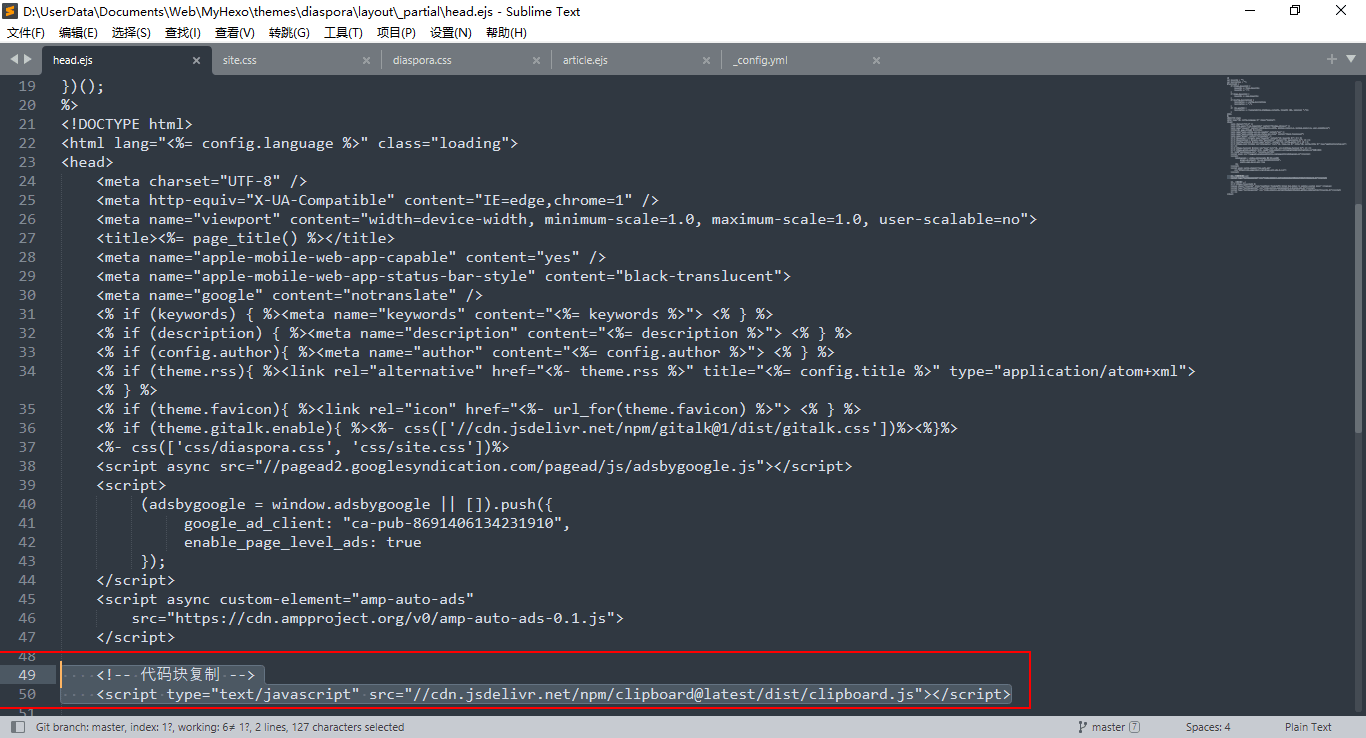Click the Git branch status text
Image resolution: width=1366 pixels, height=738 pixels.
tap(220, 727)
